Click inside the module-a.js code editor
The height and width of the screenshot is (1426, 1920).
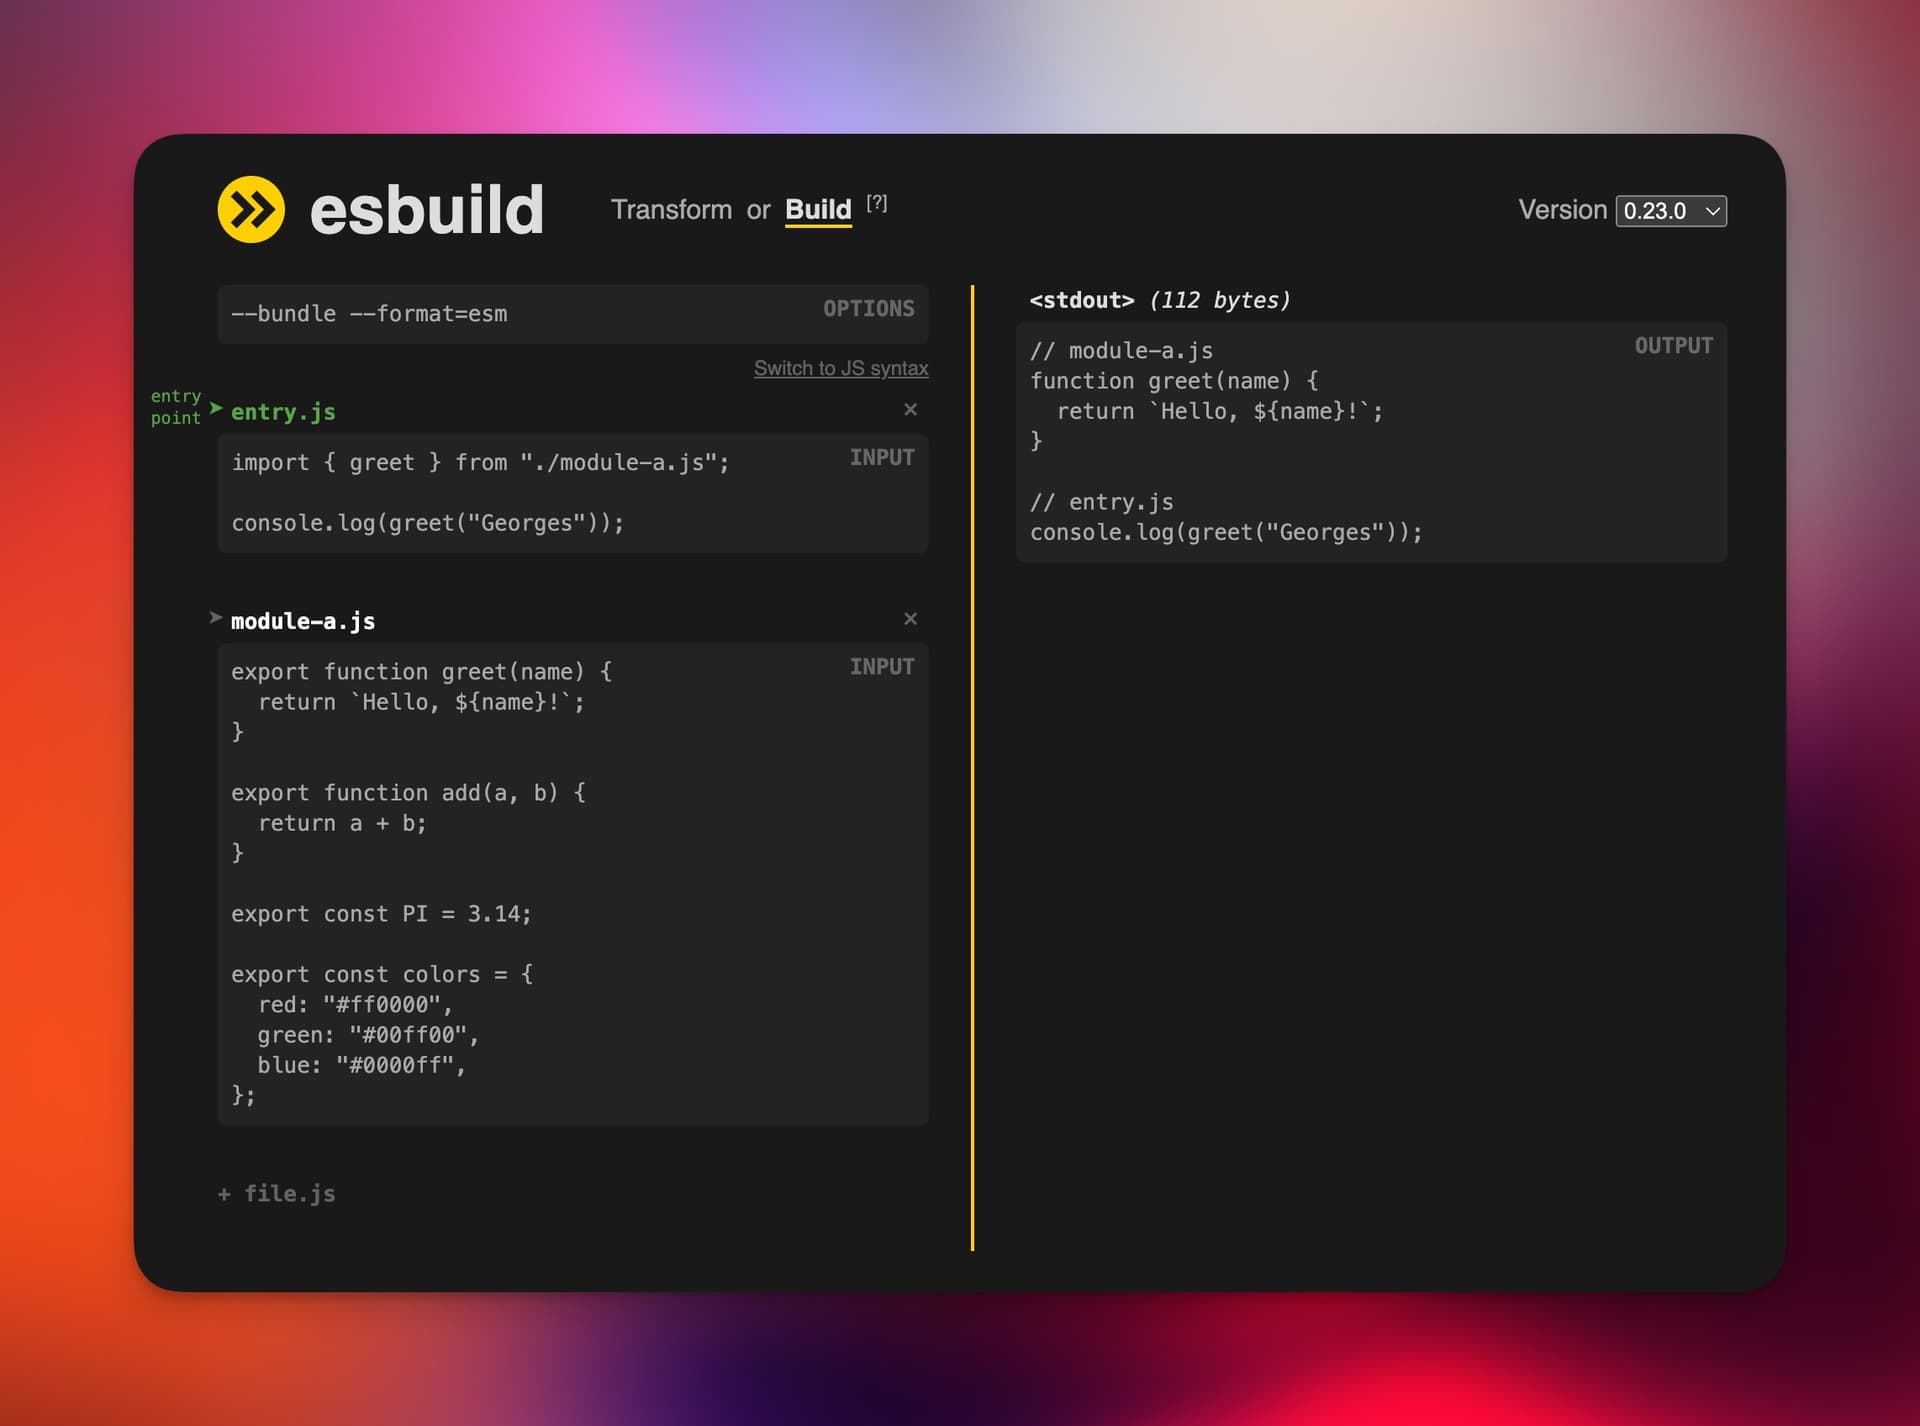[x=573, y=880]
